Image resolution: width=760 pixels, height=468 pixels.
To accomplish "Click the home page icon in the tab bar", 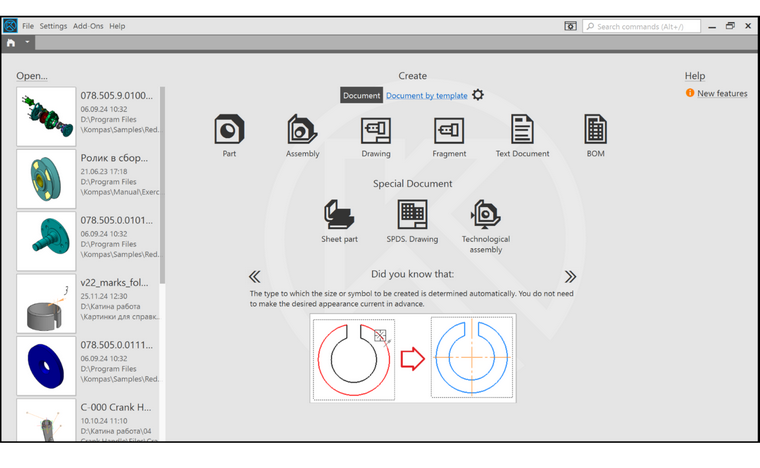I will 11,43.
